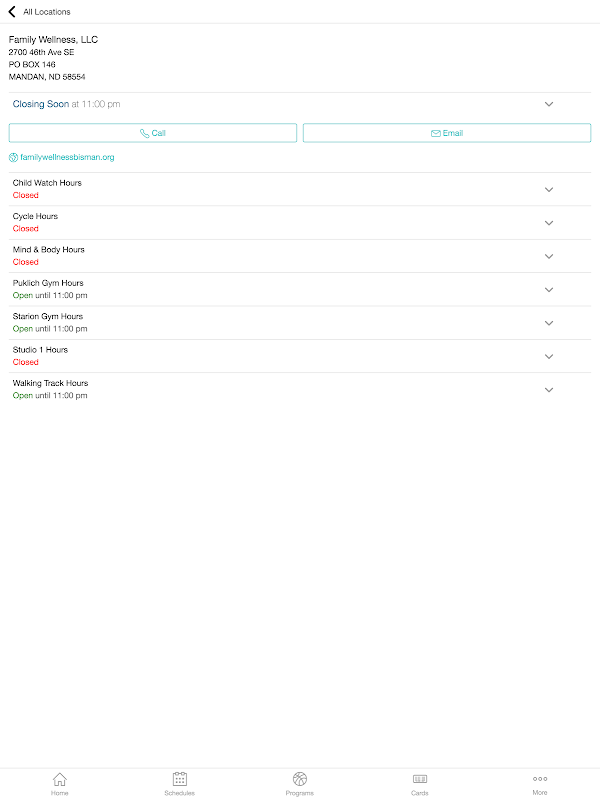Select the Home tab label
Screen dimensions: 600x800
coord(60,793)
